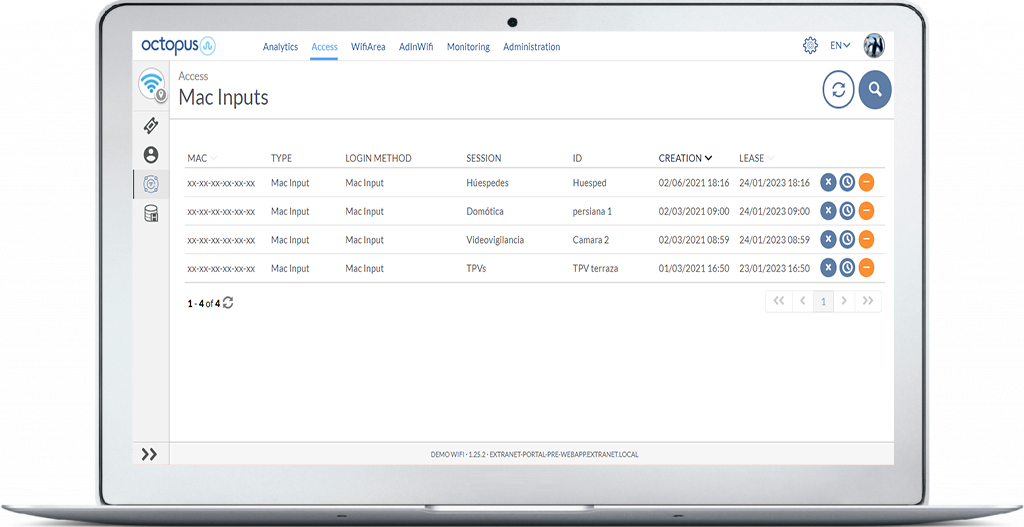The image size is (1024, 527).
Task: Open the AdInWifi menu
Action: (416, 47)
